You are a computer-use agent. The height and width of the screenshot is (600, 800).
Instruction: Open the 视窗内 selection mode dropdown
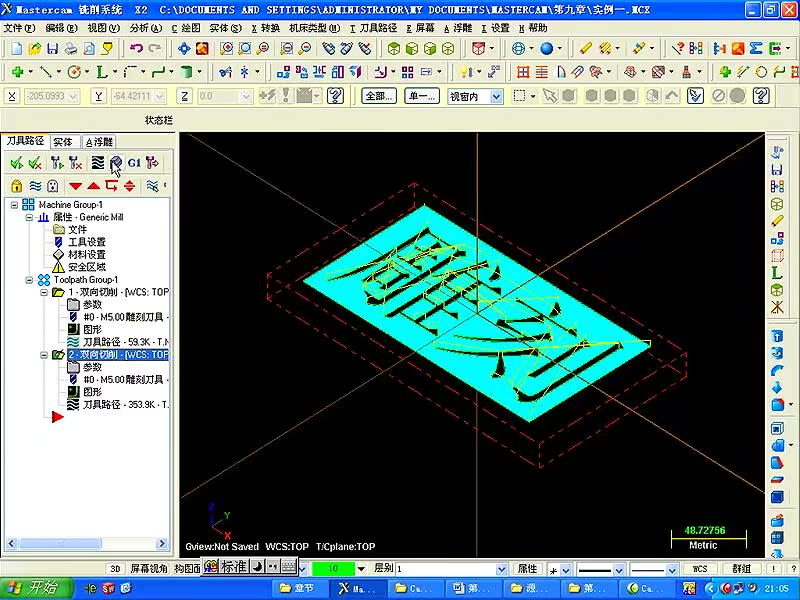click(496, 96)
